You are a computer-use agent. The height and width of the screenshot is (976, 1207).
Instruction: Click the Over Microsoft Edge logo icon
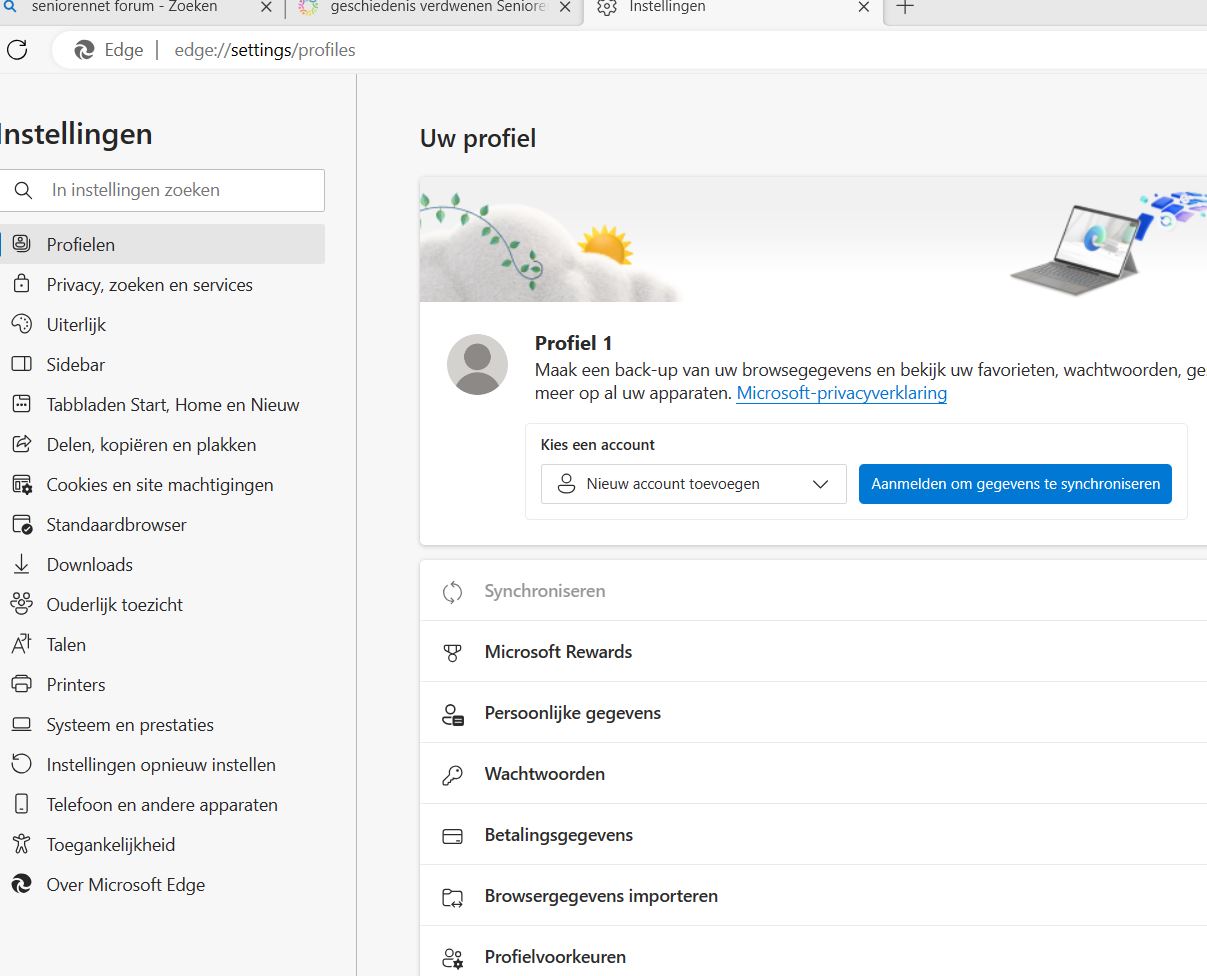21,885
